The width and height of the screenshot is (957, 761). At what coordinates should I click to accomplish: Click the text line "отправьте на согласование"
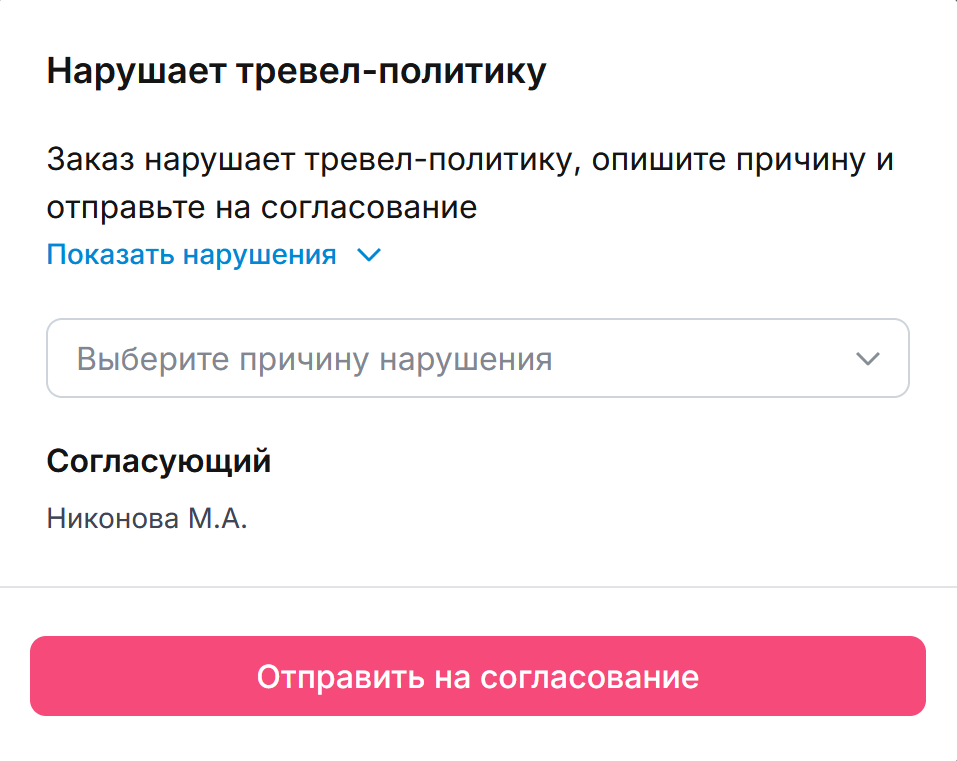(261, 208)
